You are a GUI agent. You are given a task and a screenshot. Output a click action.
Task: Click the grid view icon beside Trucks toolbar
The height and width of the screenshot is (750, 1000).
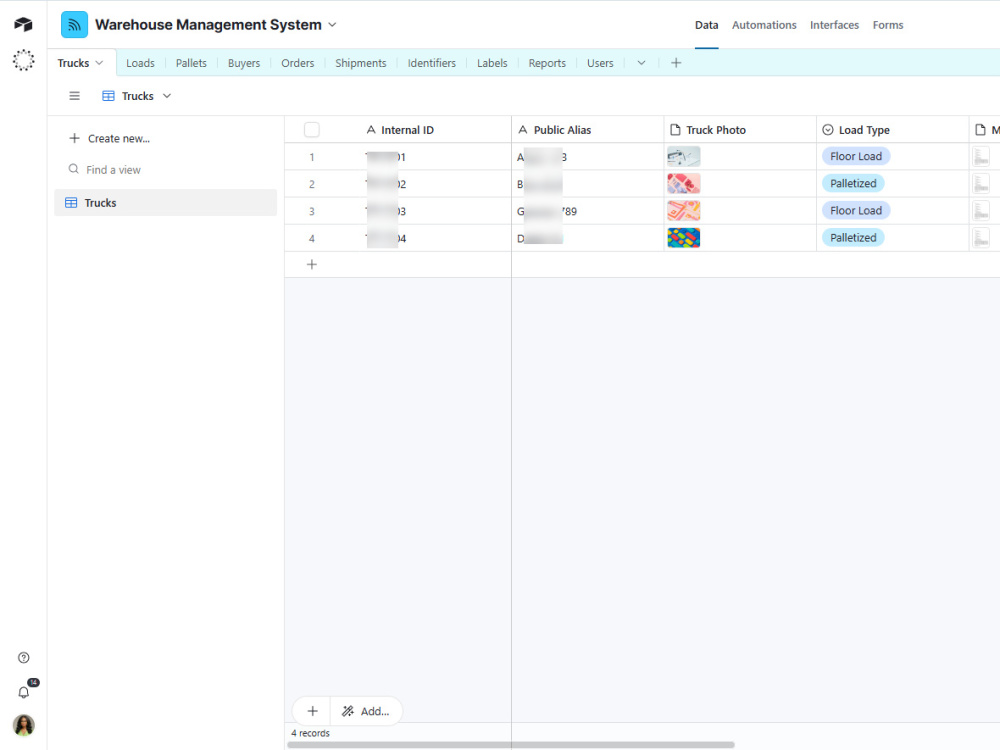click(108, 96)
